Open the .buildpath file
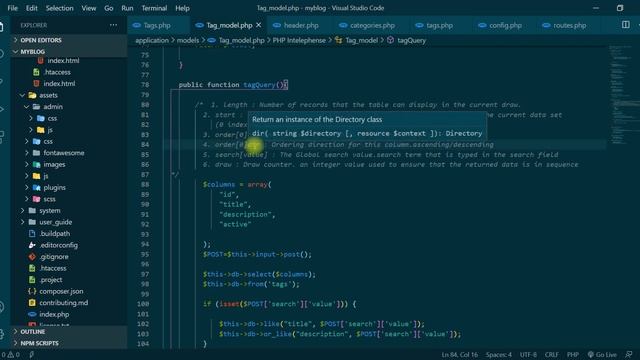The height and width of the screenshot is (360, 640). (55, 233)
